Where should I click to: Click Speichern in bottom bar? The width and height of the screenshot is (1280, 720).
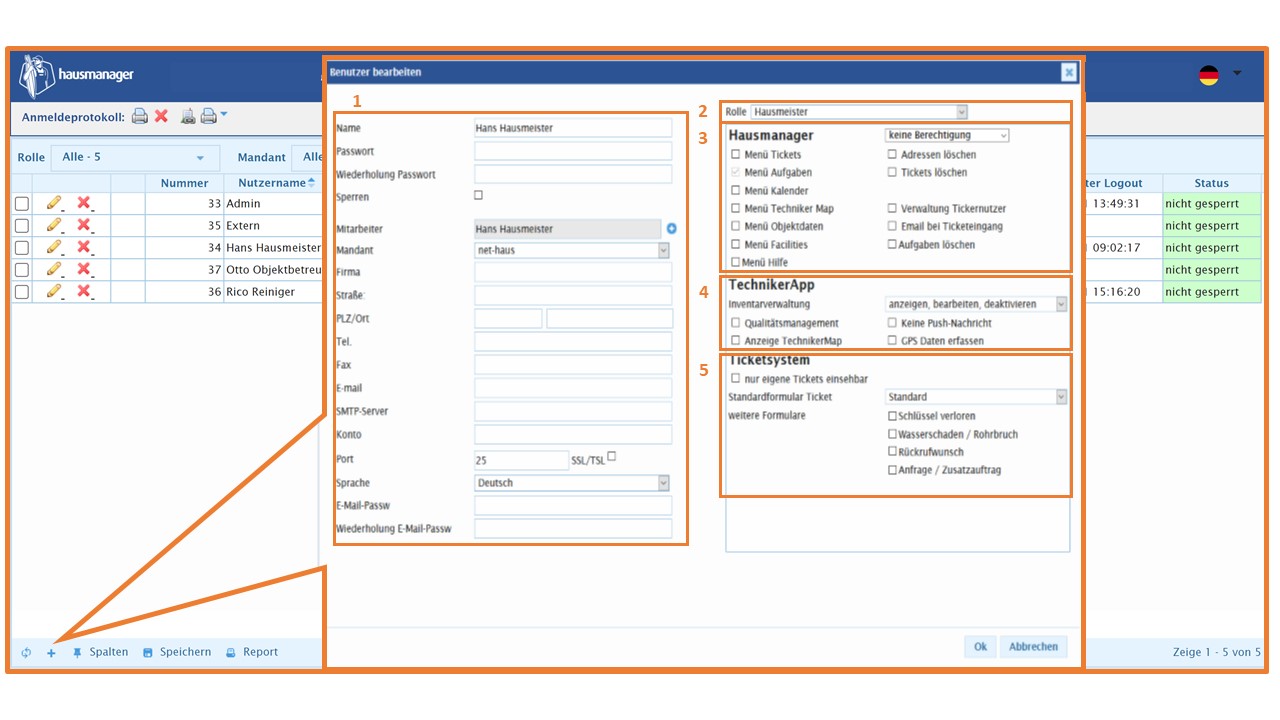[177, 652]
